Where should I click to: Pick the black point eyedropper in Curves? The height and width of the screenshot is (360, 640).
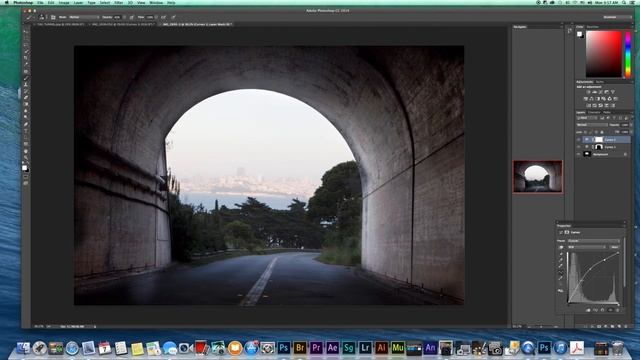coord(561,254)
